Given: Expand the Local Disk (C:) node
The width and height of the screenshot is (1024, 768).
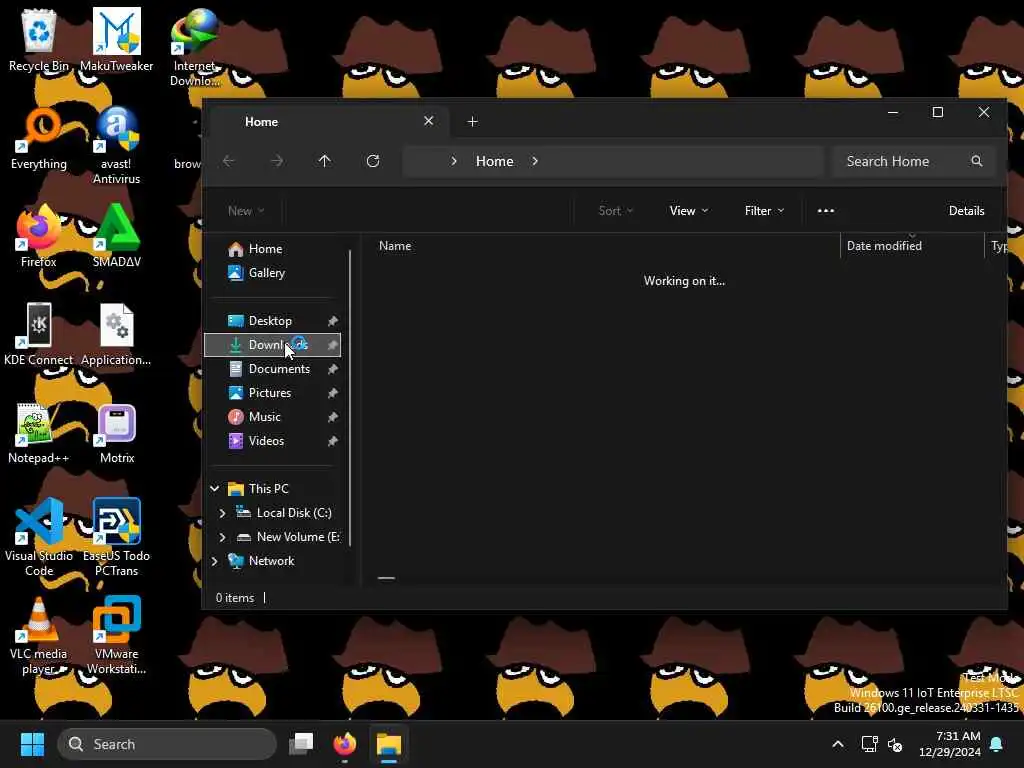Looking at the screenshot, I should click(222, 513).
